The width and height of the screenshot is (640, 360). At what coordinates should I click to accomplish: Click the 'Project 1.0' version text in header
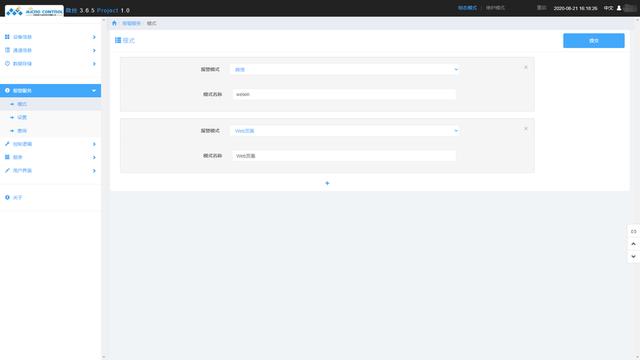coord(113,10)
